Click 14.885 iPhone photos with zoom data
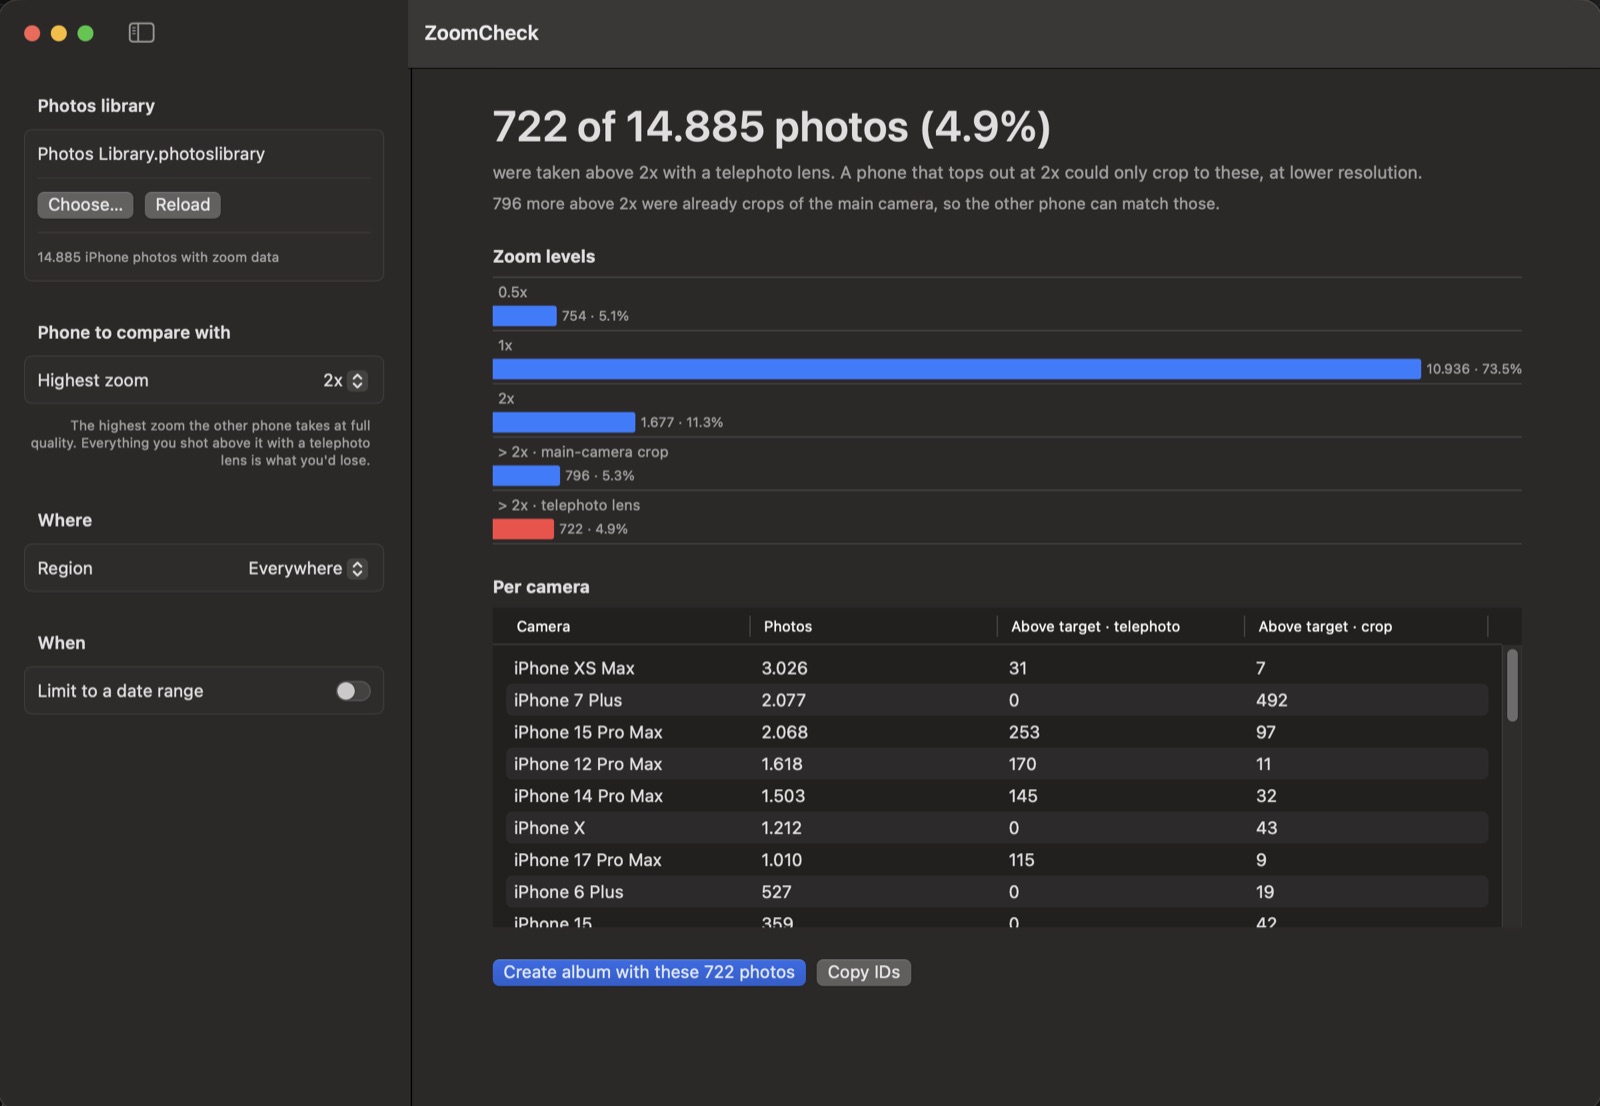 tap(158, 257)
